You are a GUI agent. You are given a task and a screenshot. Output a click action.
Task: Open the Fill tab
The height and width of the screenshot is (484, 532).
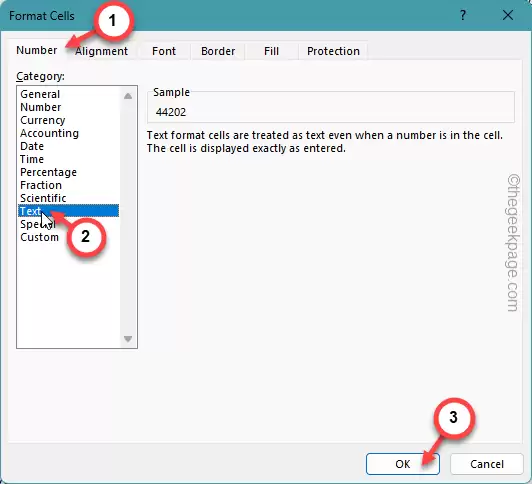pos(271,51)
